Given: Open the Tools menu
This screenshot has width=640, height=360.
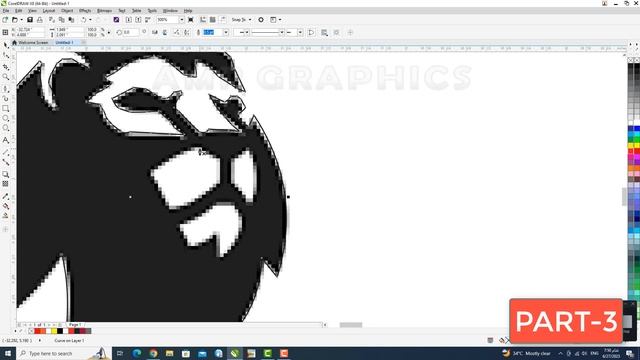Looking at the screenshot, I should (x=152, y=11).
